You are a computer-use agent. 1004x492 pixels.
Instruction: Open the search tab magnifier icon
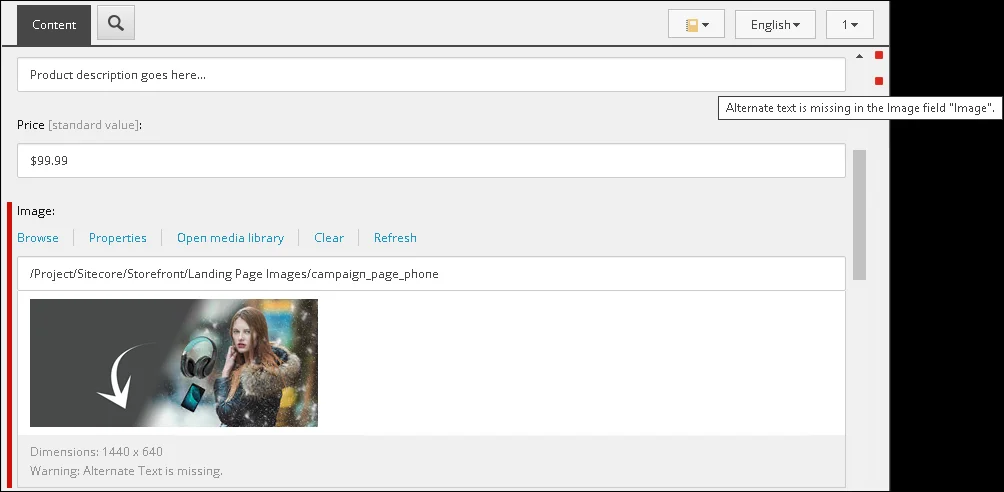pyautogui.click(x=116, y=23)
